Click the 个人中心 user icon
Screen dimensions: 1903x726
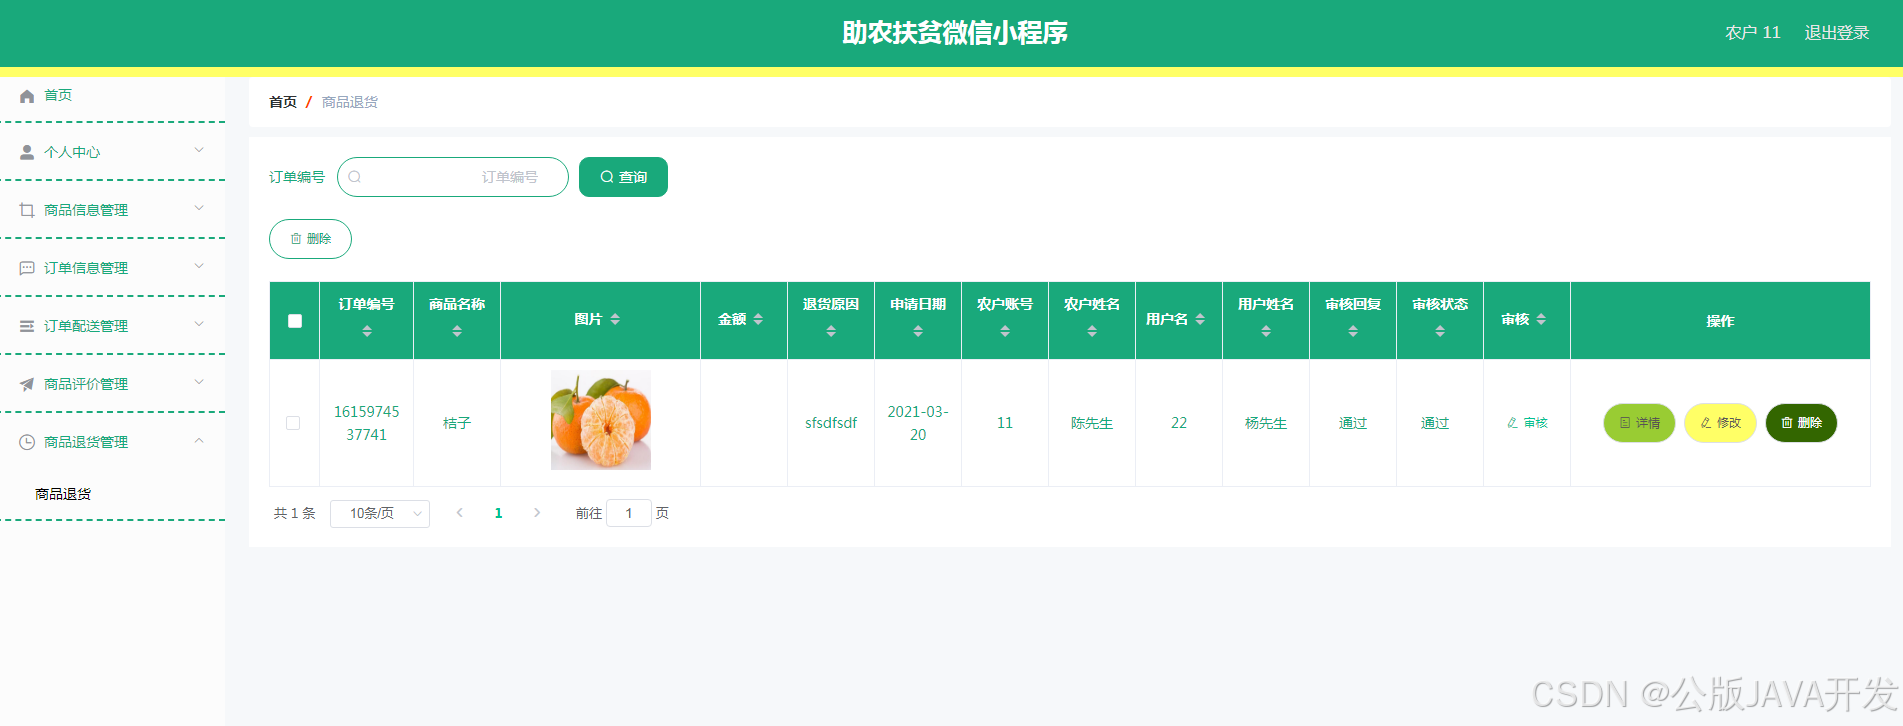27,152
